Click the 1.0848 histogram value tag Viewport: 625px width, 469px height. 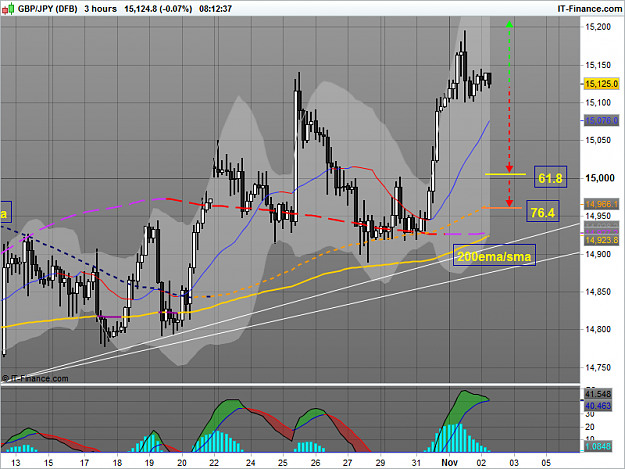[598, 446]
